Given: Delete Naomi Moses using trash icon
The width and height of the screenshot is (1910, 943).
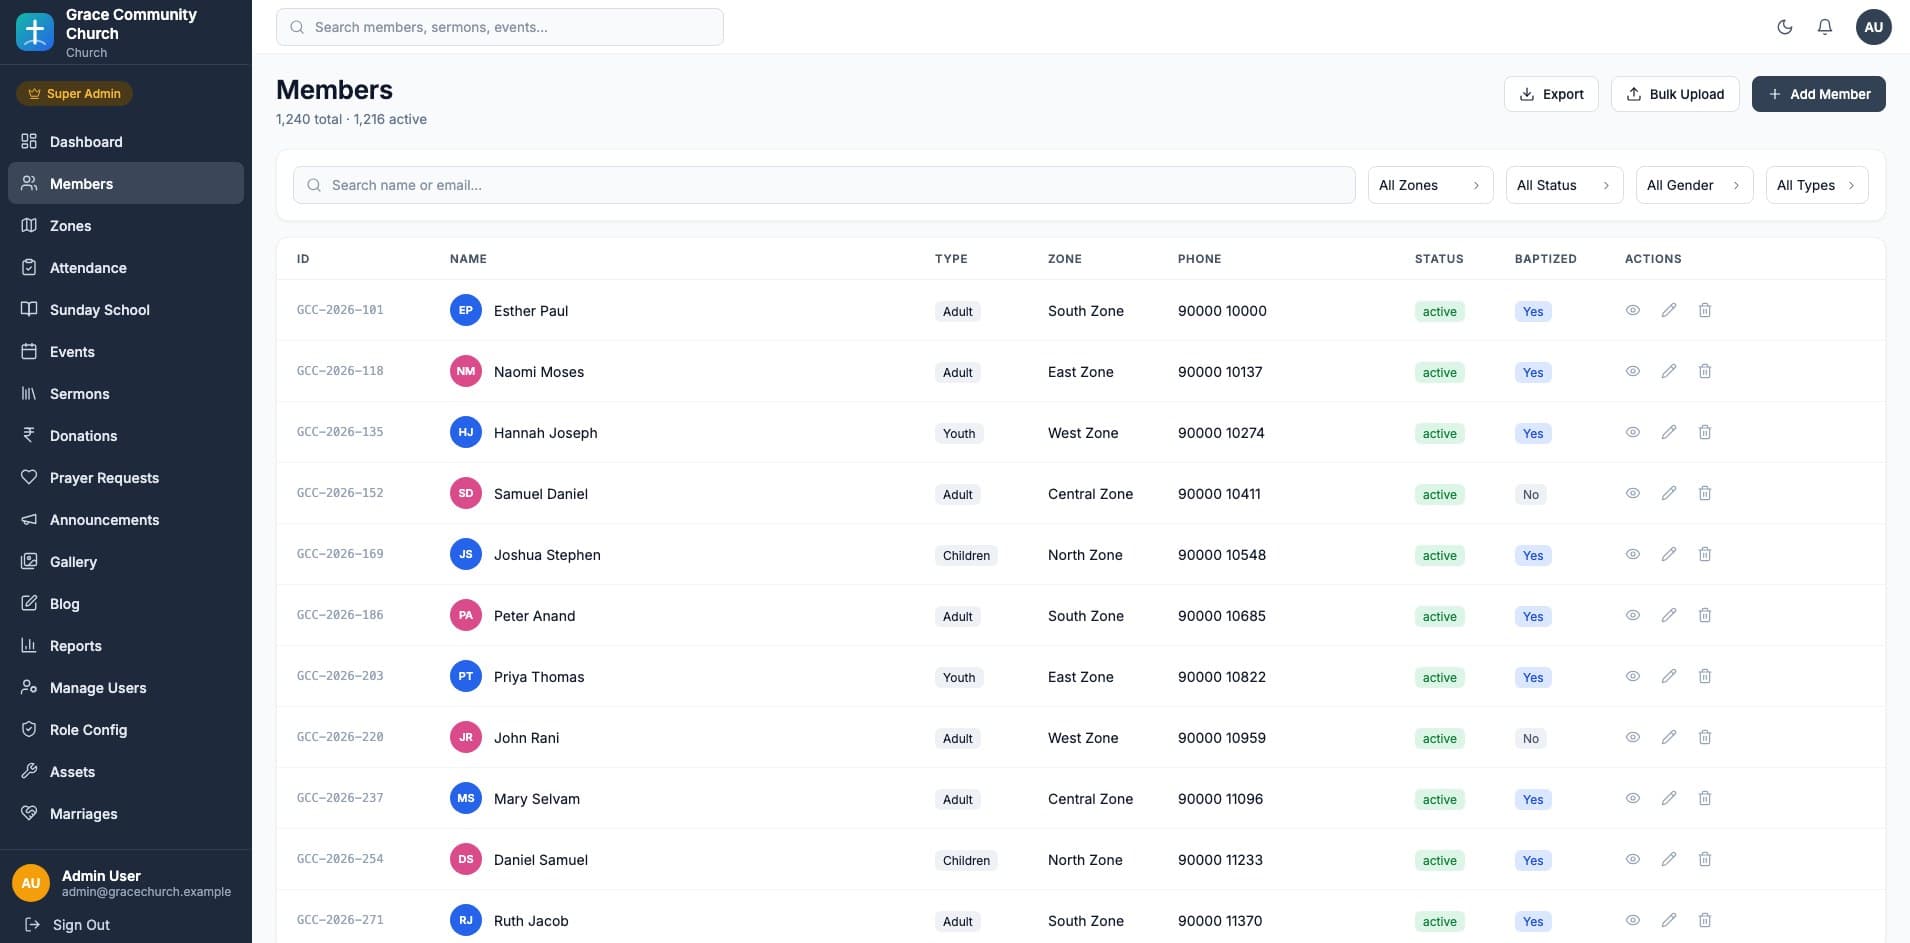Looking at the screenshot, I should point(1705,371).
